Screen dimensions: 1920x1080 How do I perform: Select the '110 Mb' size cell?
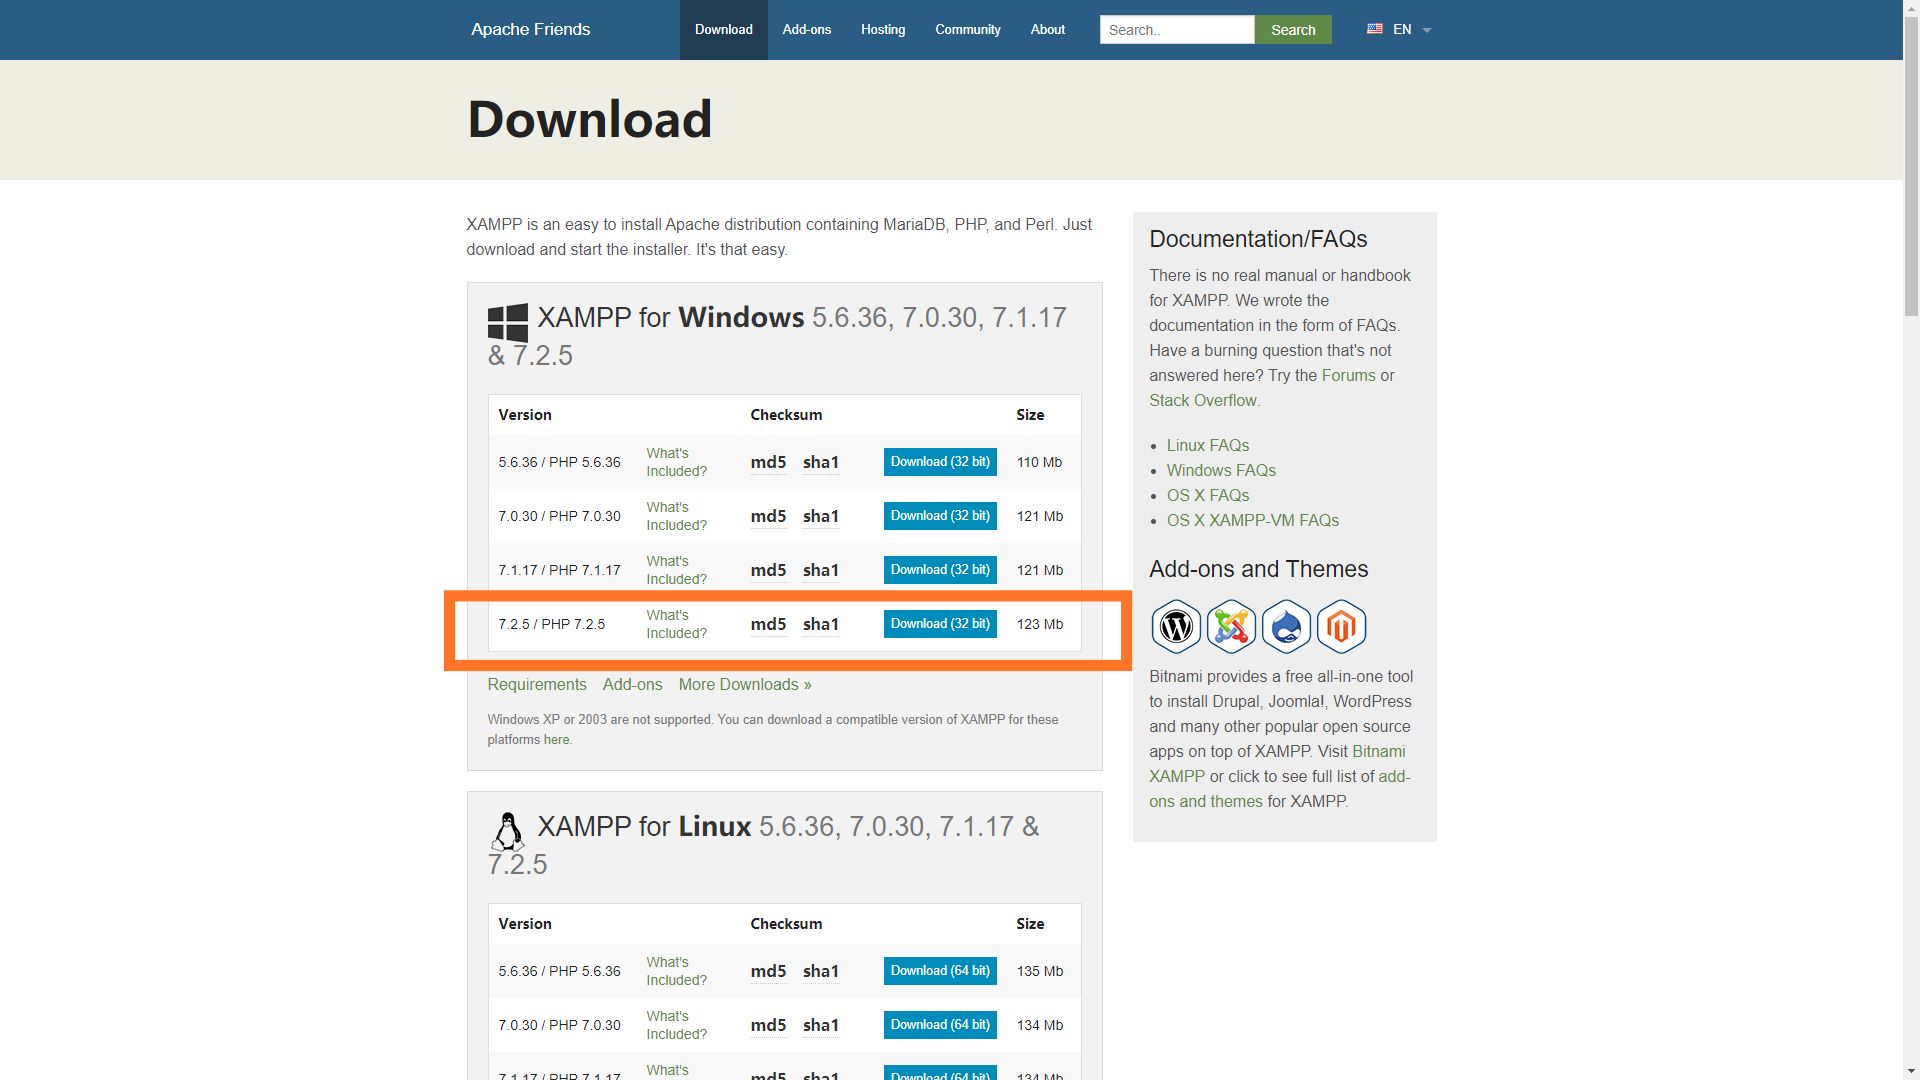(1039, 462)
